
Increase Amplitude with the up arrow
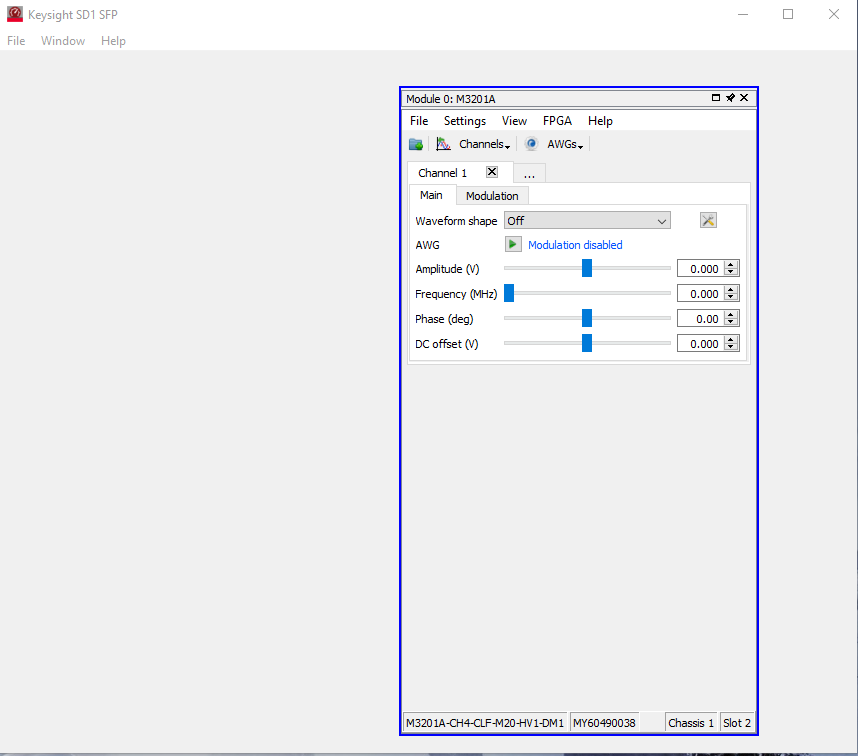(x=731, y=265)
